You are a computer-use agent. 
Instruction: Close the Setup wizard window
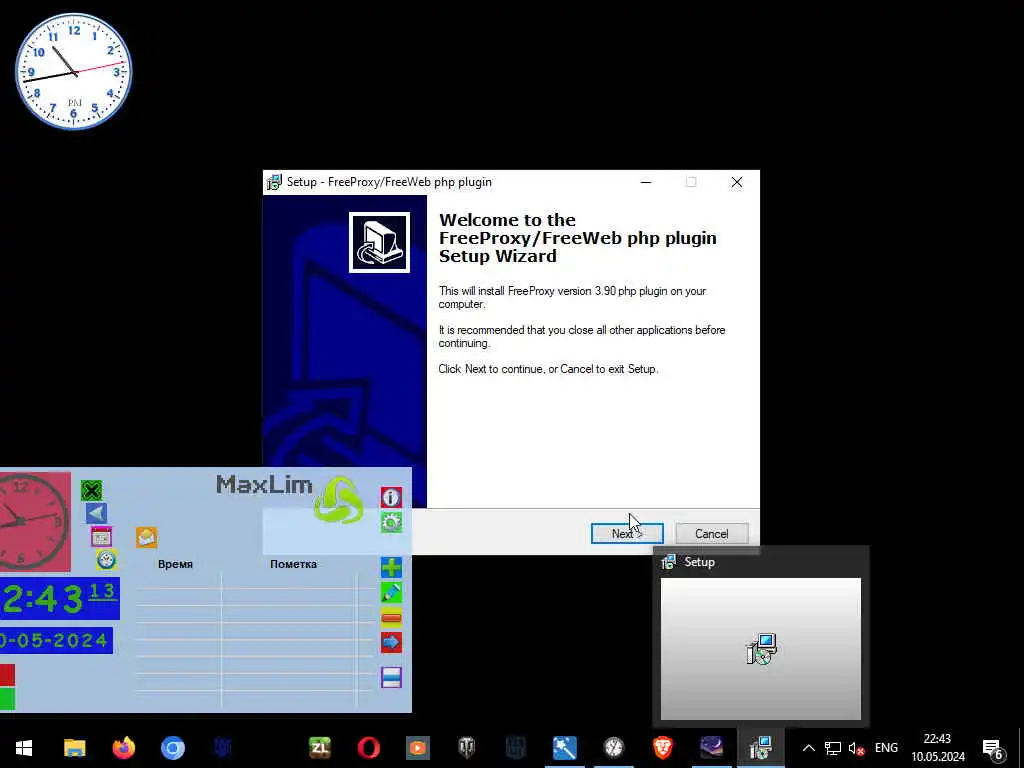tap(737, 182)
